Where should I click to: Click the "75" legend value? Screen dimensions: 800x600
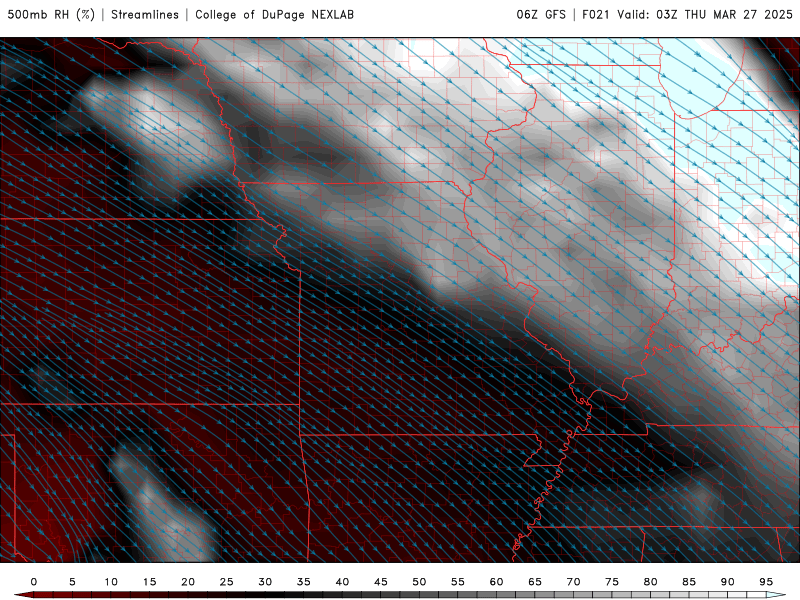[612, 582]
